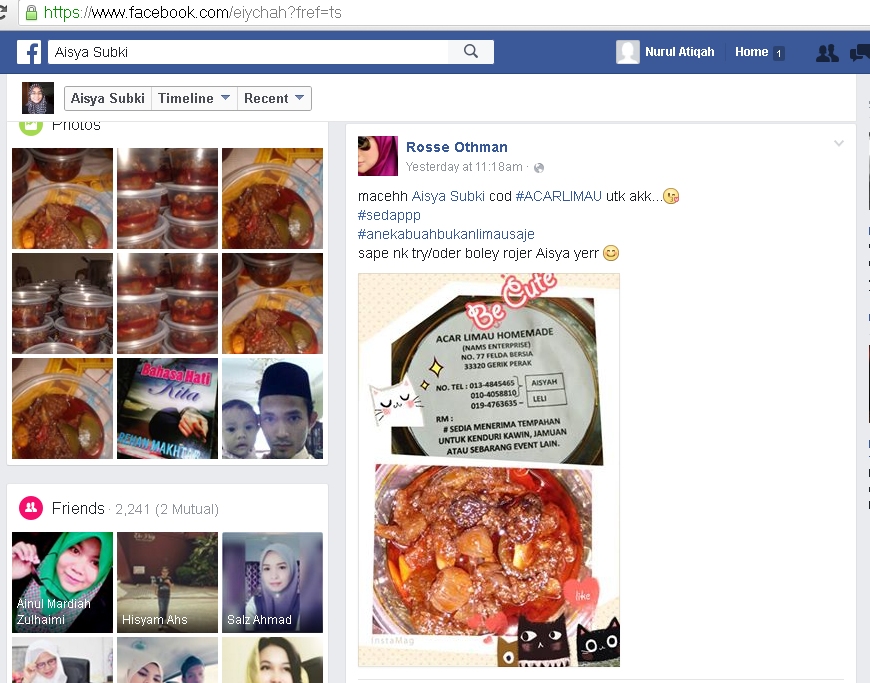
Task: Click Nurul Atiqah profile picture icon
Action: 628,52
